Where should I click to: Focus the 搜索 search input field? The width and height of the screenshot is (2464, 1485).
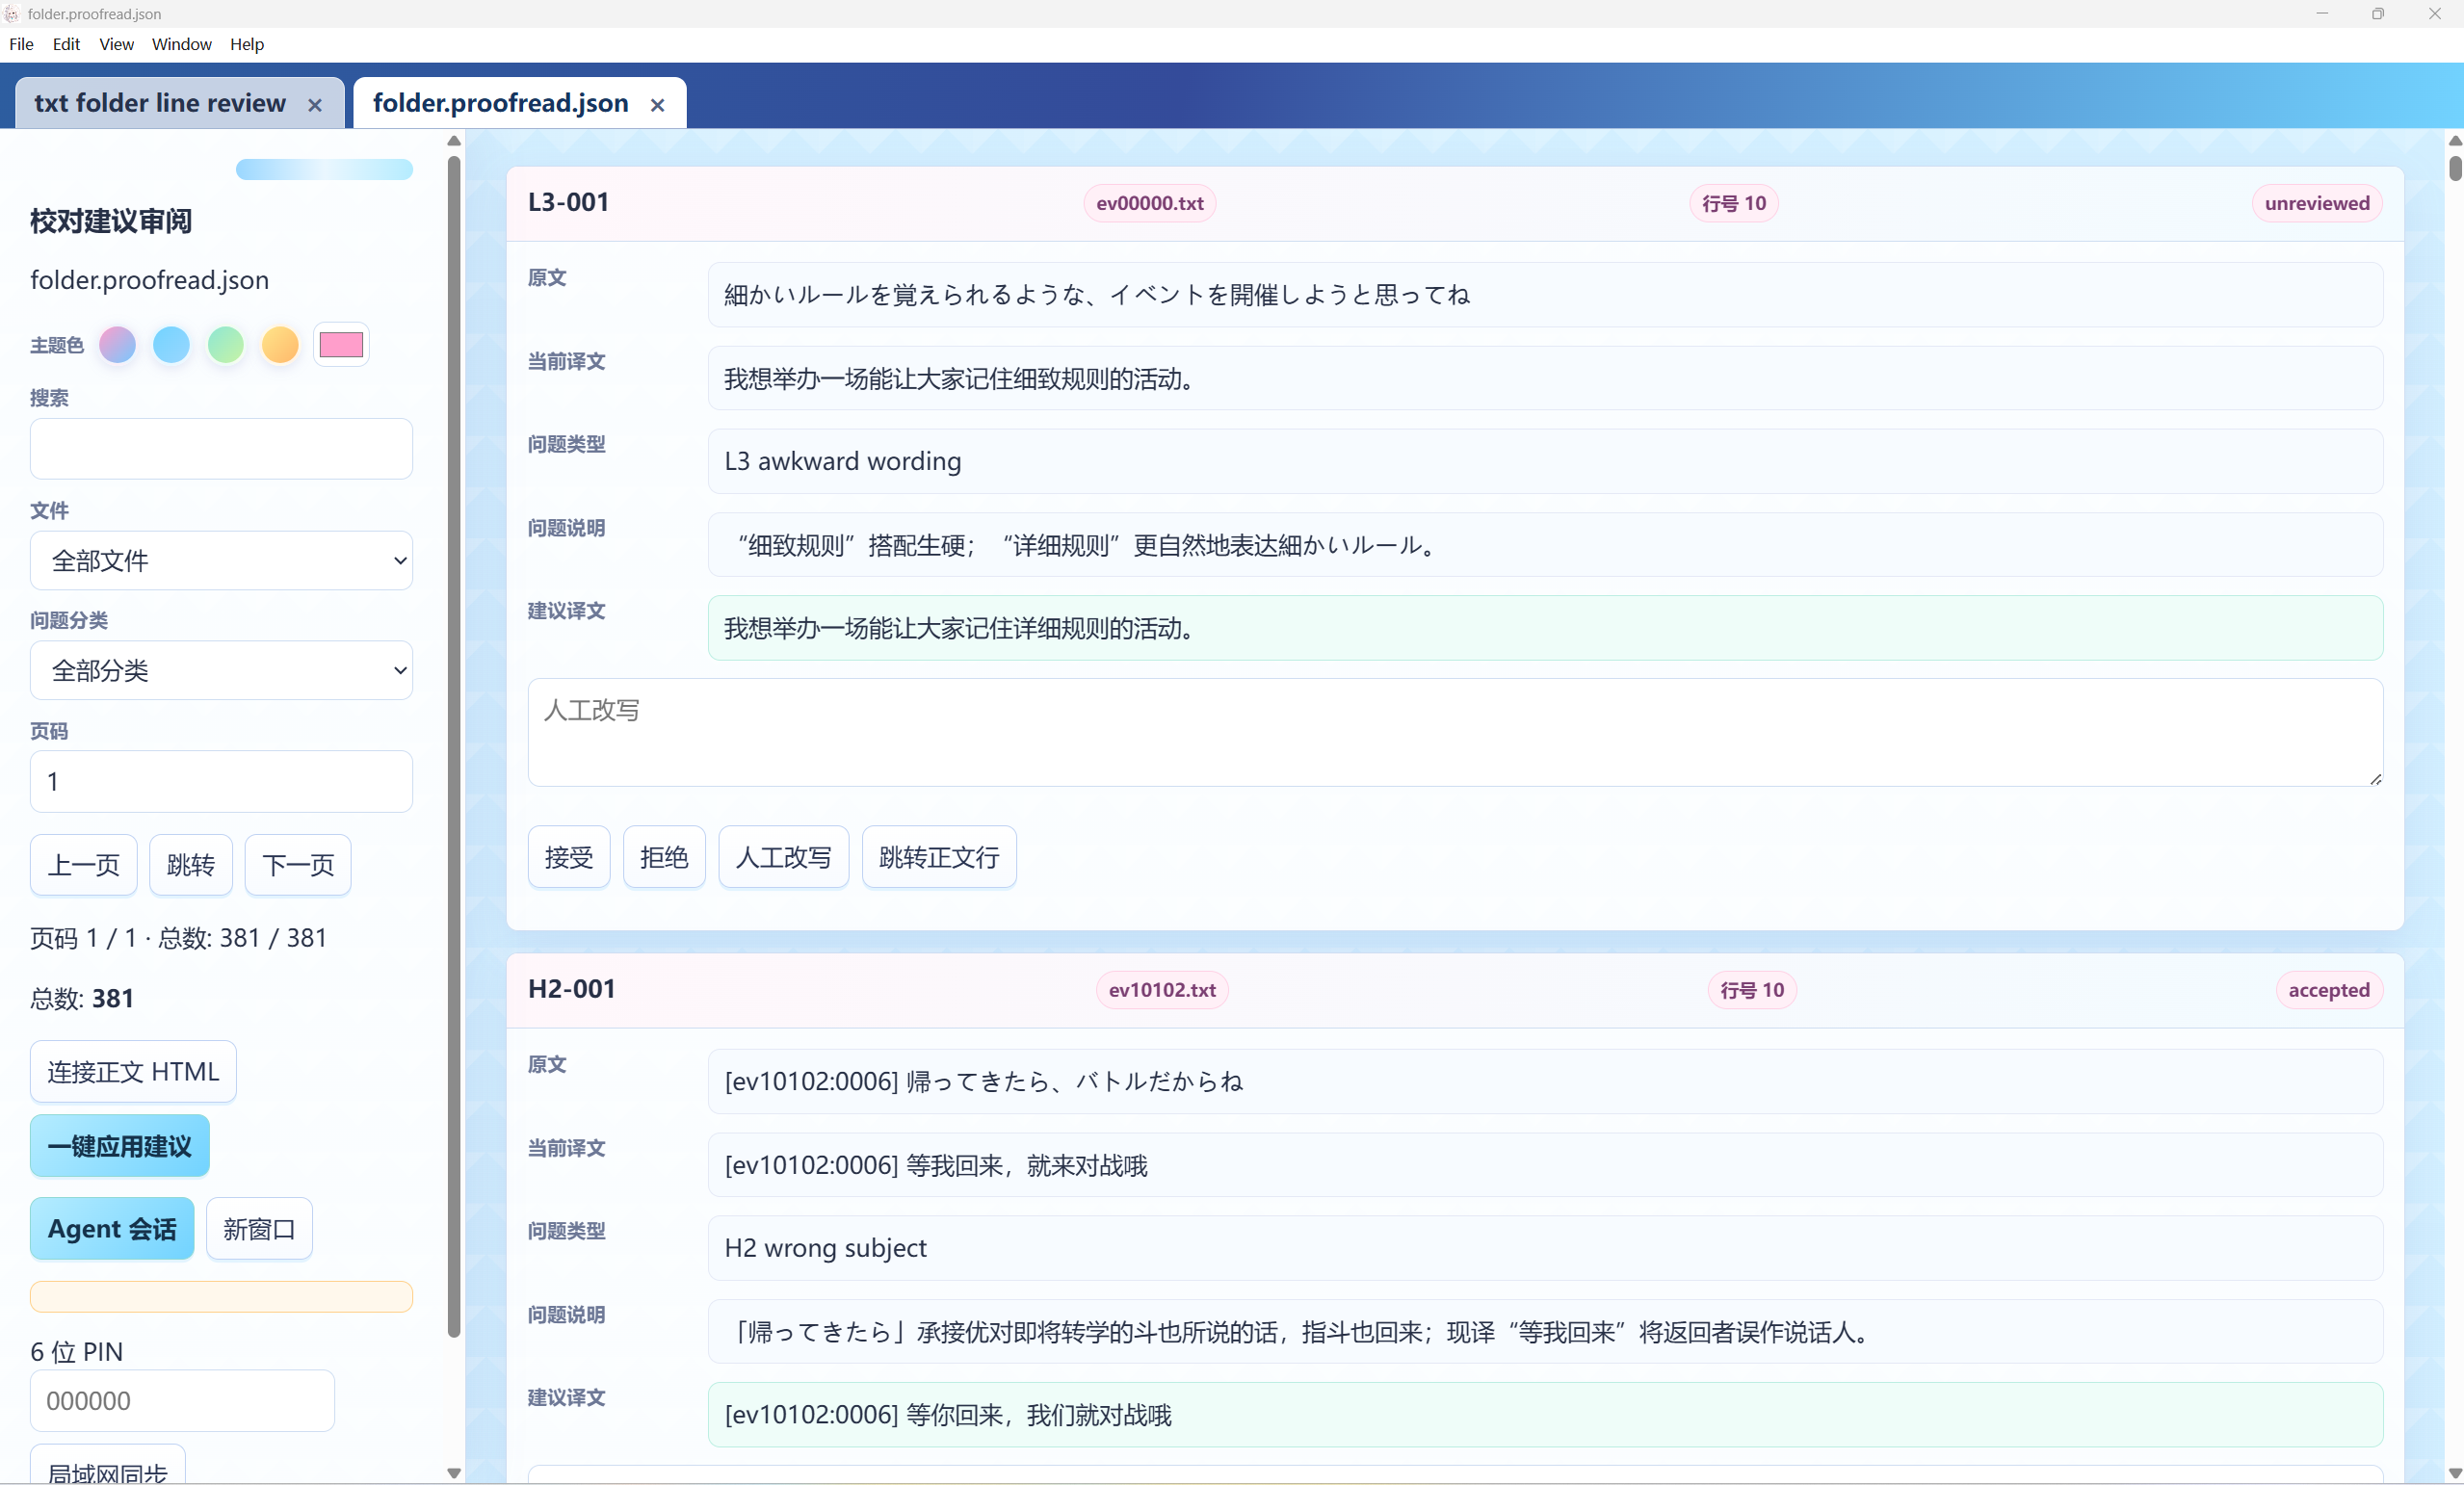click(221, 449)
